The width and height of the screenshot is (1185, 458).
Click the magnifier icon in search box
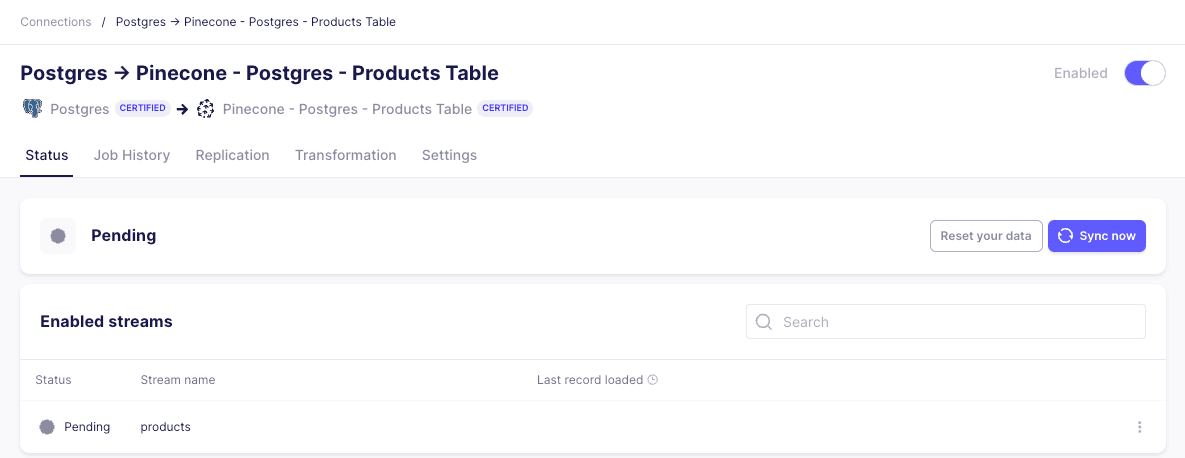[764, 322]
